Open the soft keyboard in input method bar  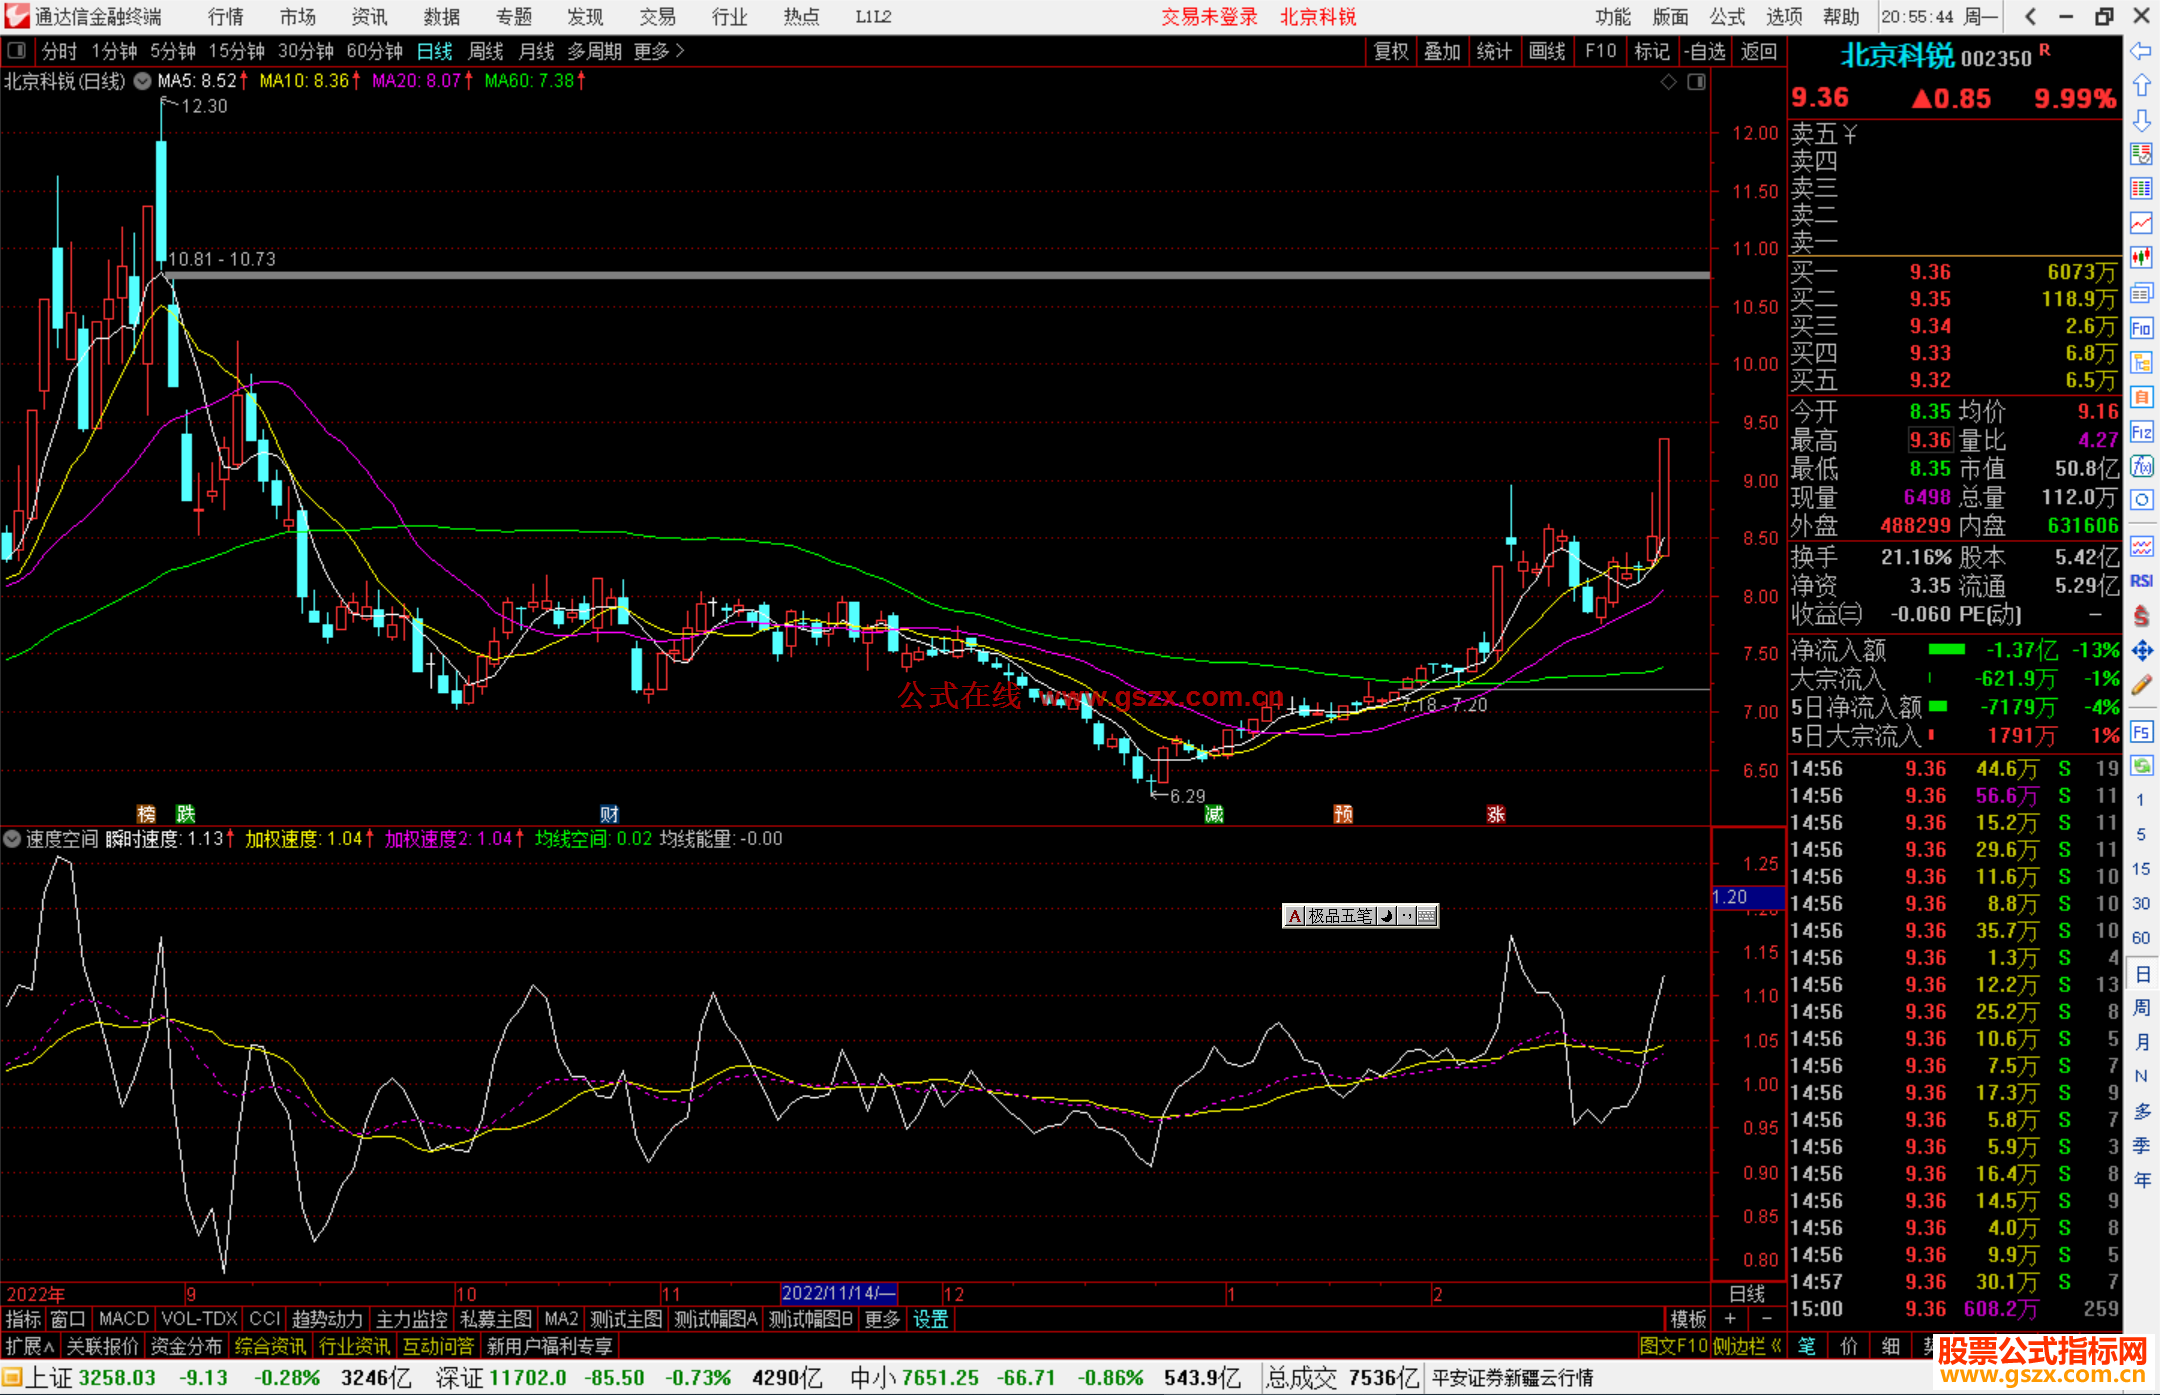1427,916
